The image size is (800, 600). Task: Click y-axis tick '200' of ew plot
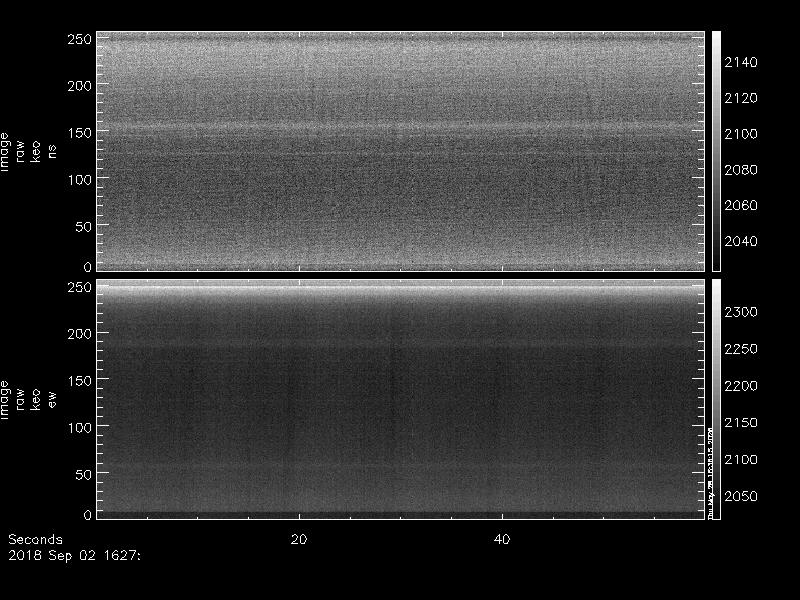(x=80, y=334)
